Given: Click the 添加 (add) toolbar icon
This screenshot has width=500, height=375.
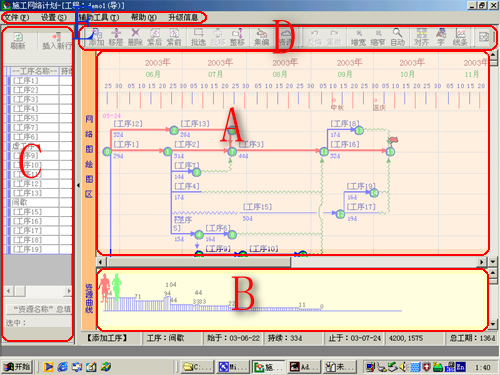Looking at the screenshot, I should pyautogui.click(x=97, y=37).
